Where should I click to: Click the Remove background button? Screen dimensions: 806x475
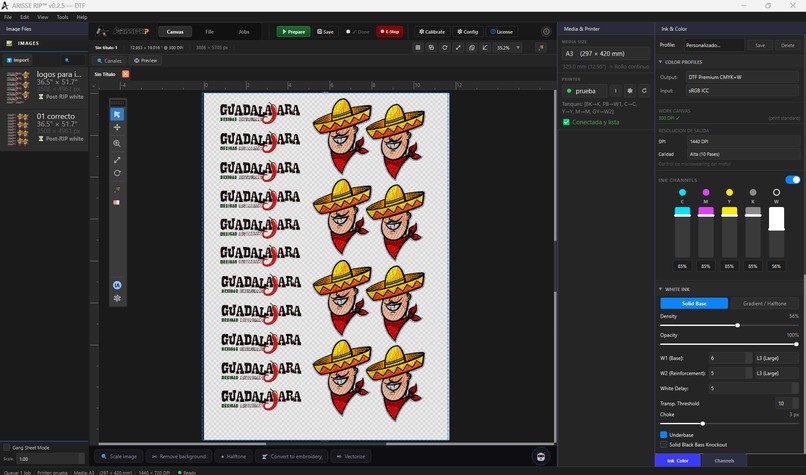179,456
